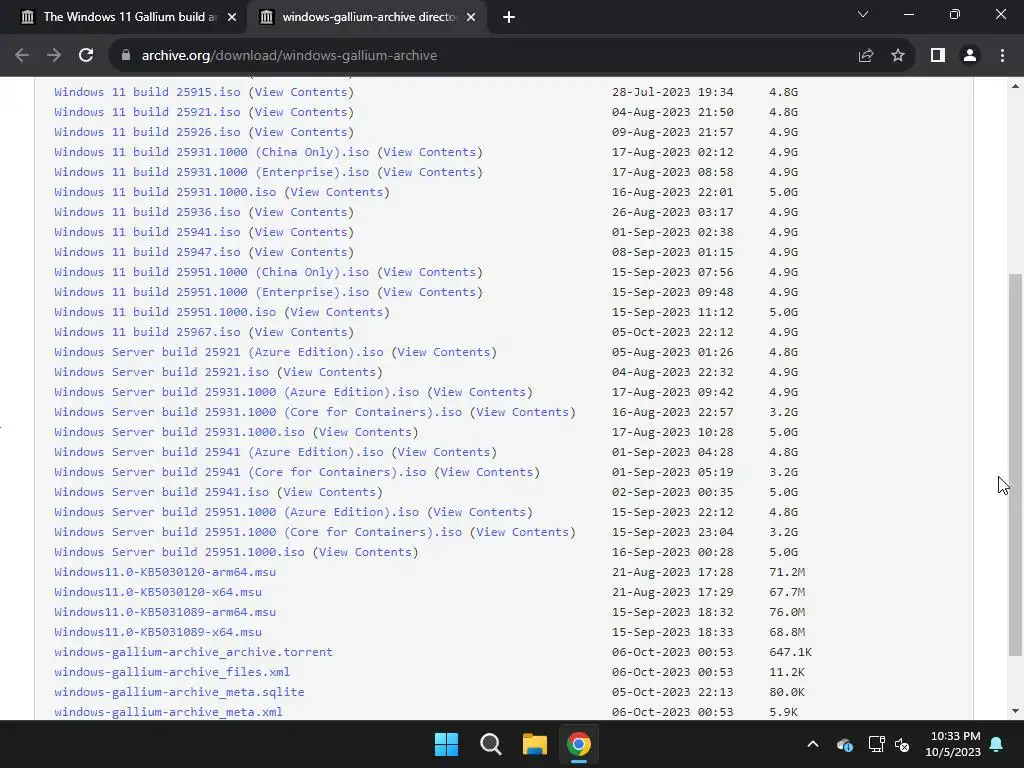Select the windows-gallium-archive directory tab

369,17
